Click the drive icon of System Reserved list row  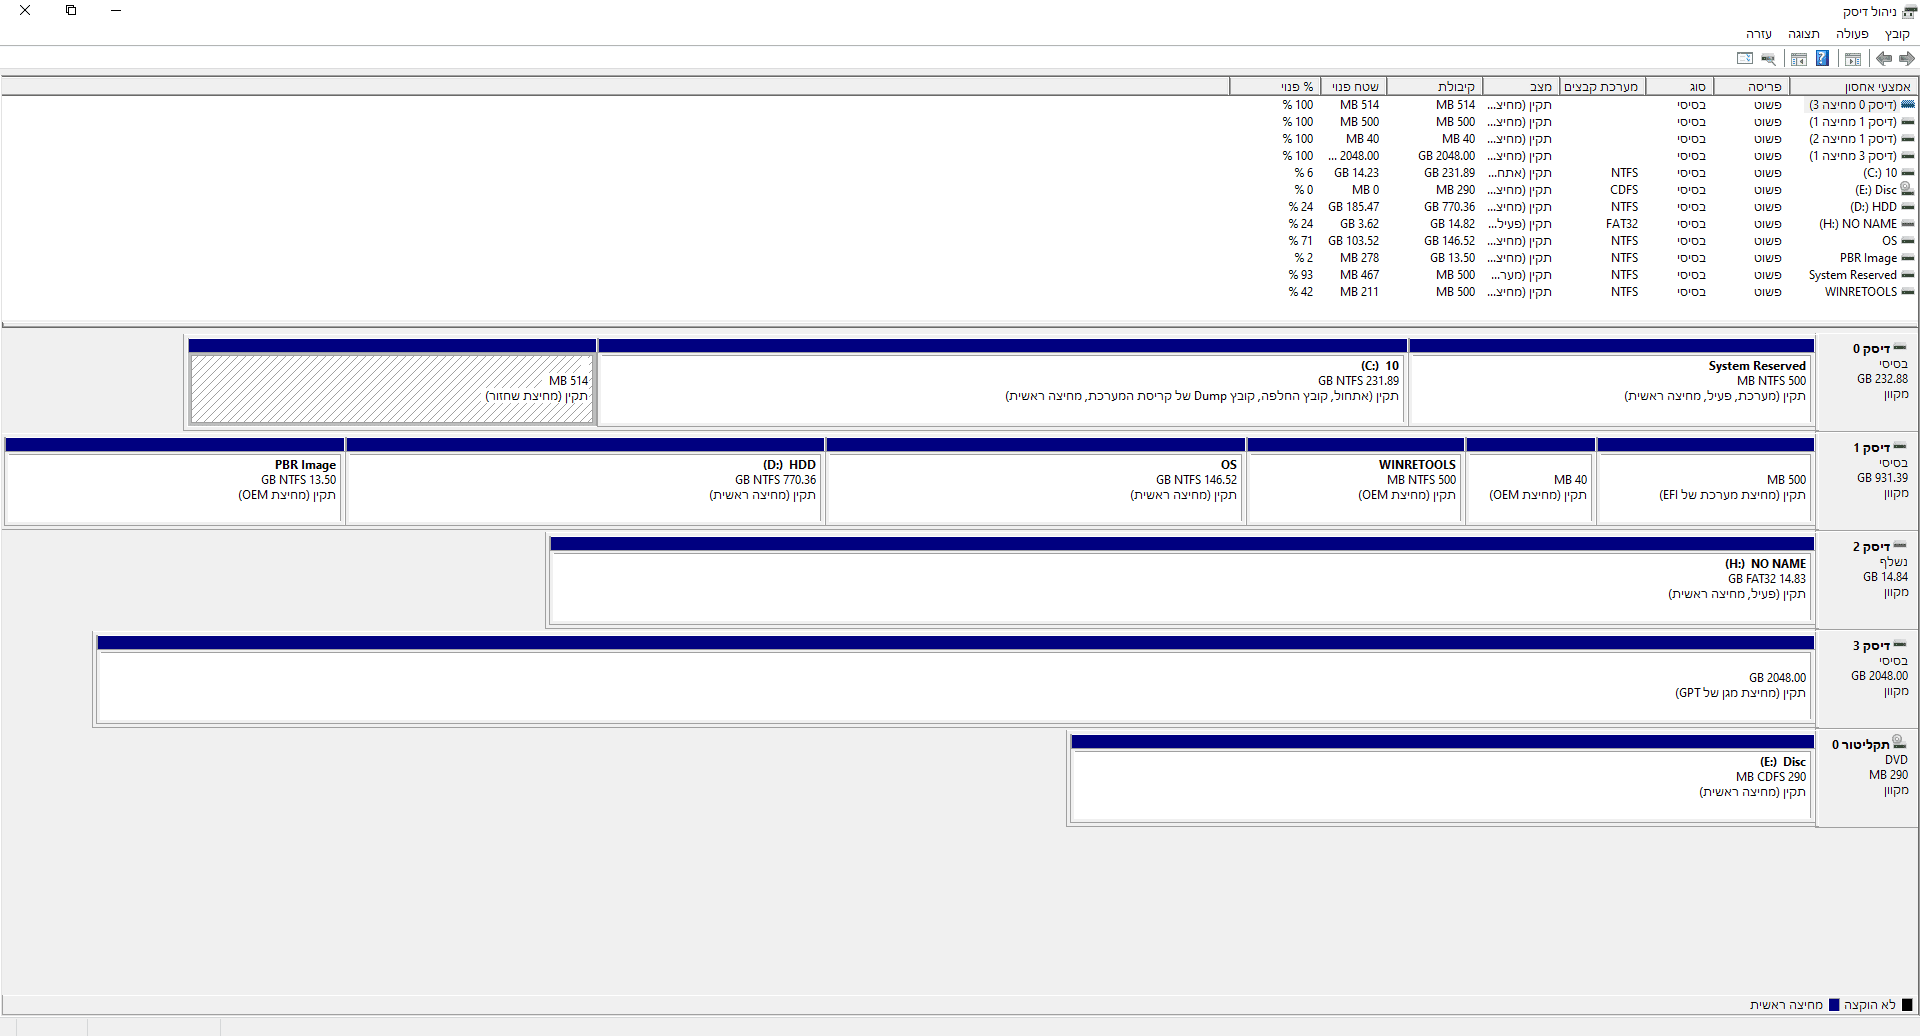(1908, 275)
